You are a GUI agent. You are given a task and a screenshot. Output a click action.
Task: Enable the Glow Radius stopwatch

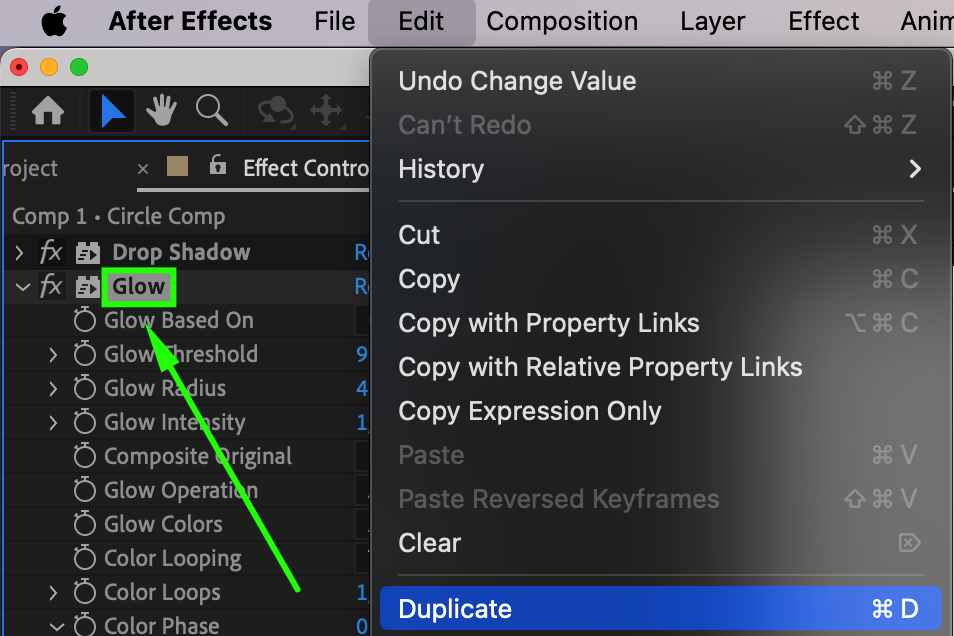click(x=85, y=389)
